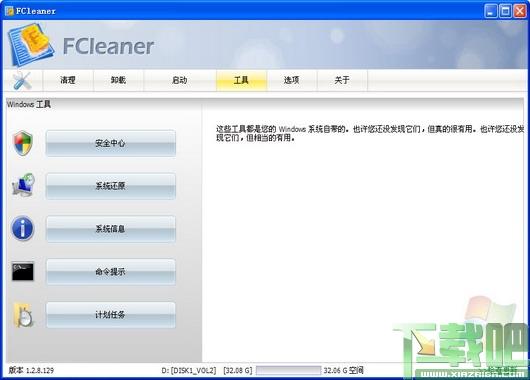The height and width of the screenshot is (380, 530).
Task: Click the Security Center shield icon
Action: pyautogui.click(x=23, y=143)
